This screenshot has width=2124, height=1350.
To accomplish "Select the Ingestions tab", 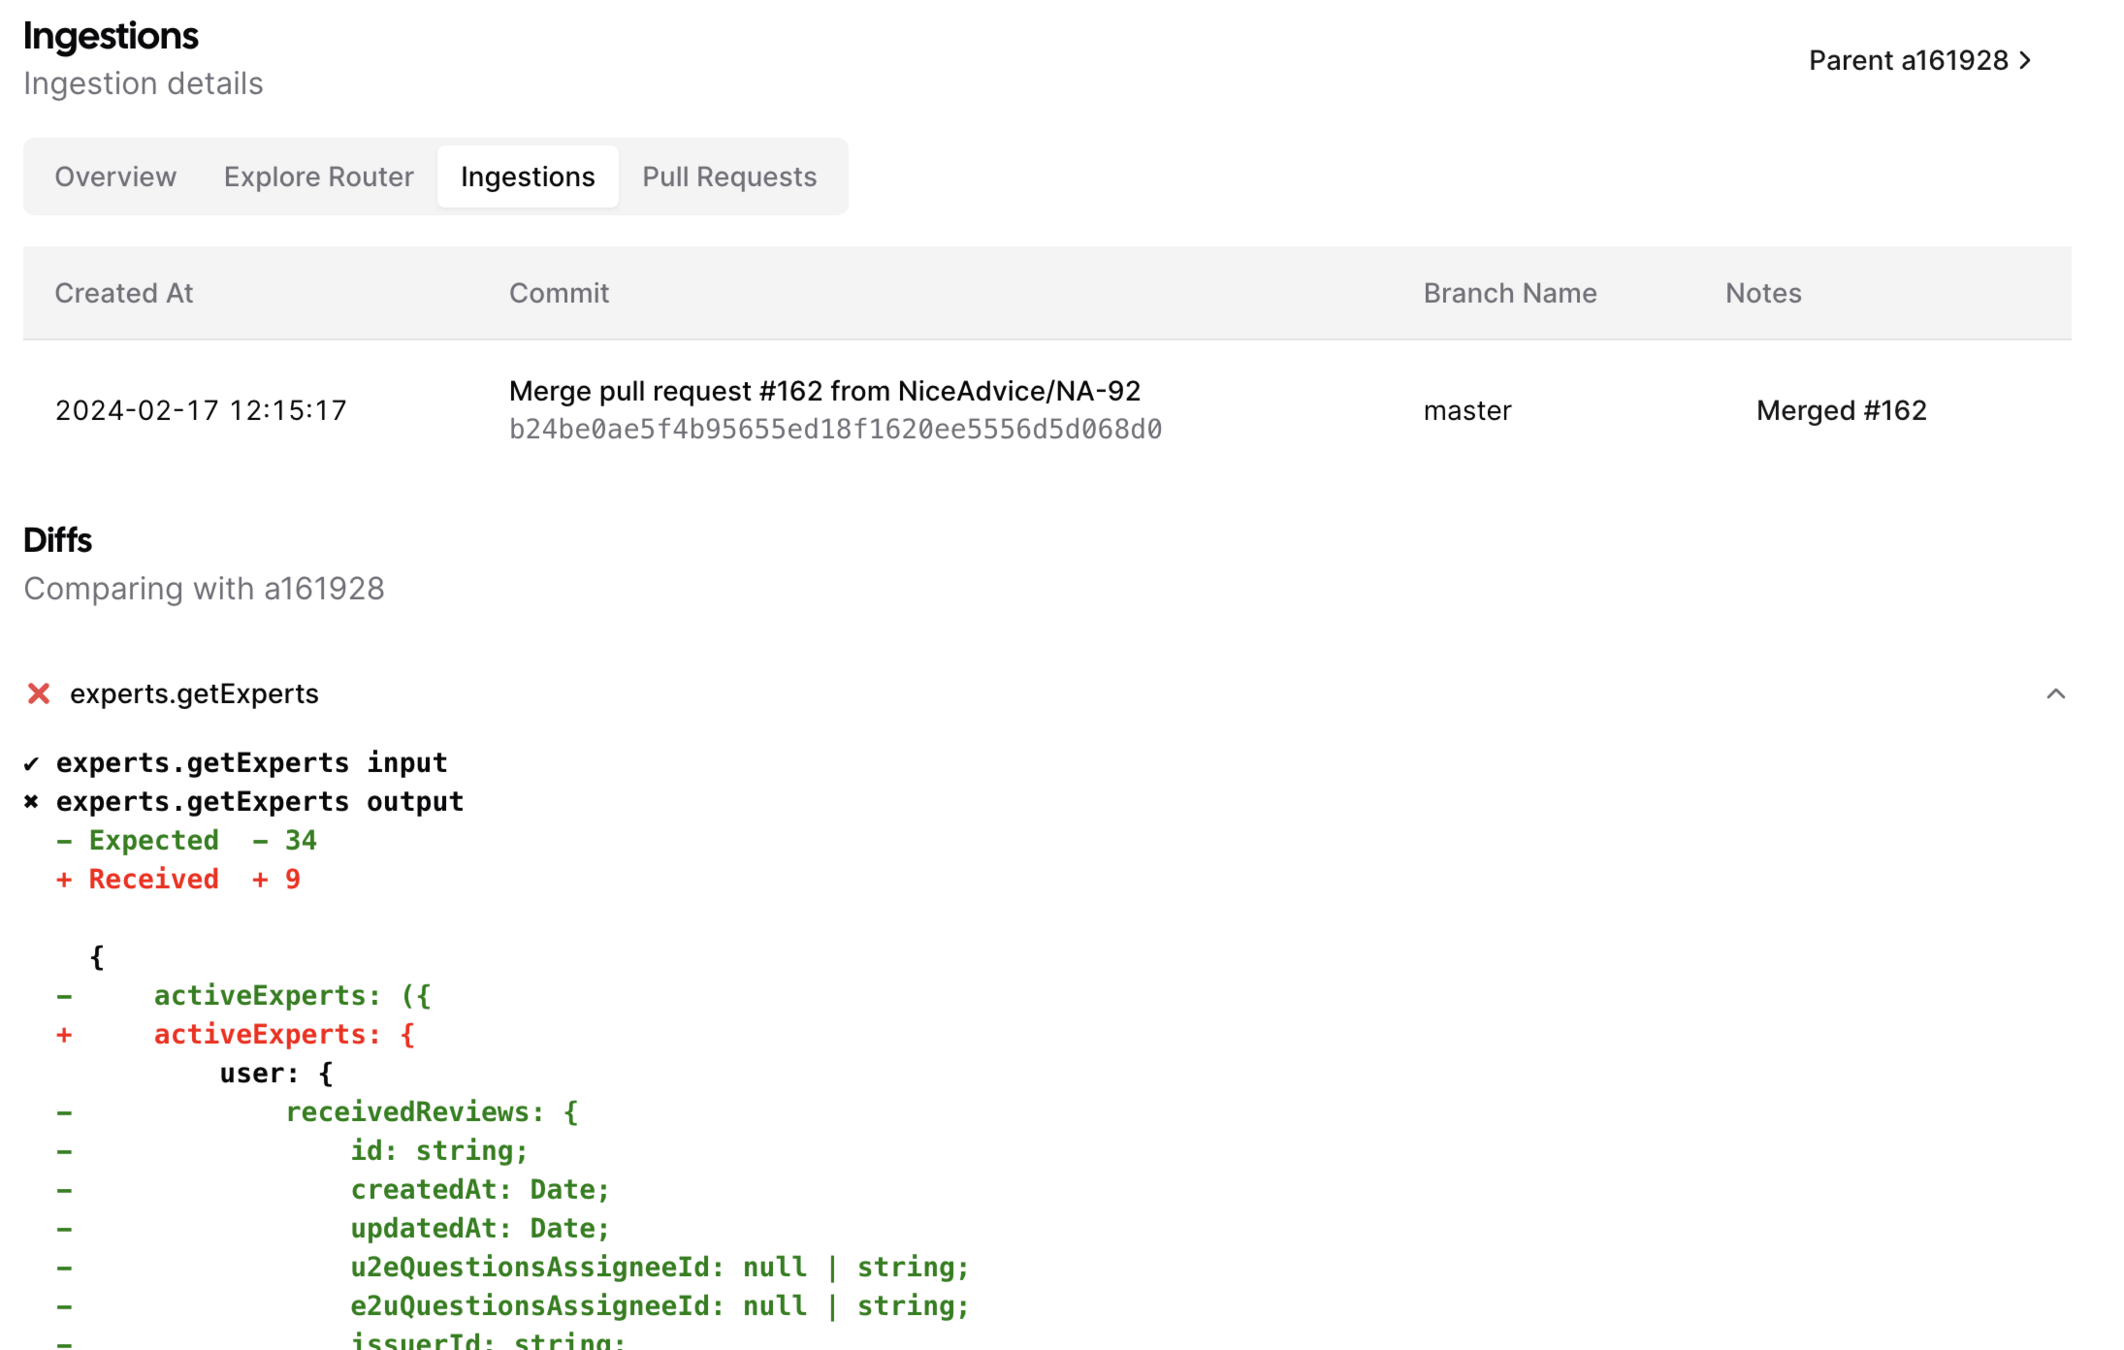I will tap(527, 177).
